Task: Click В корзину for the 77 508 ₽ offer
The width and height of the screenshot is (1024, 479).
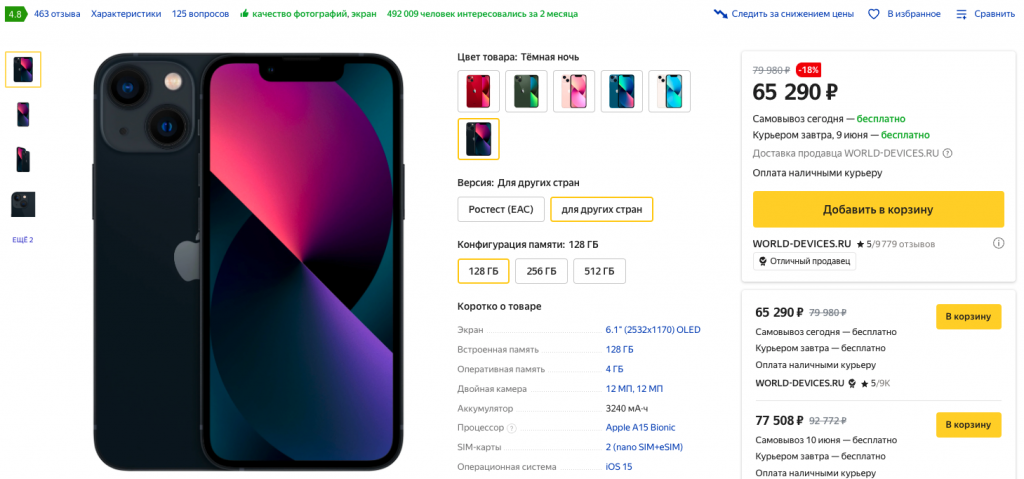Action: (968, 425)
